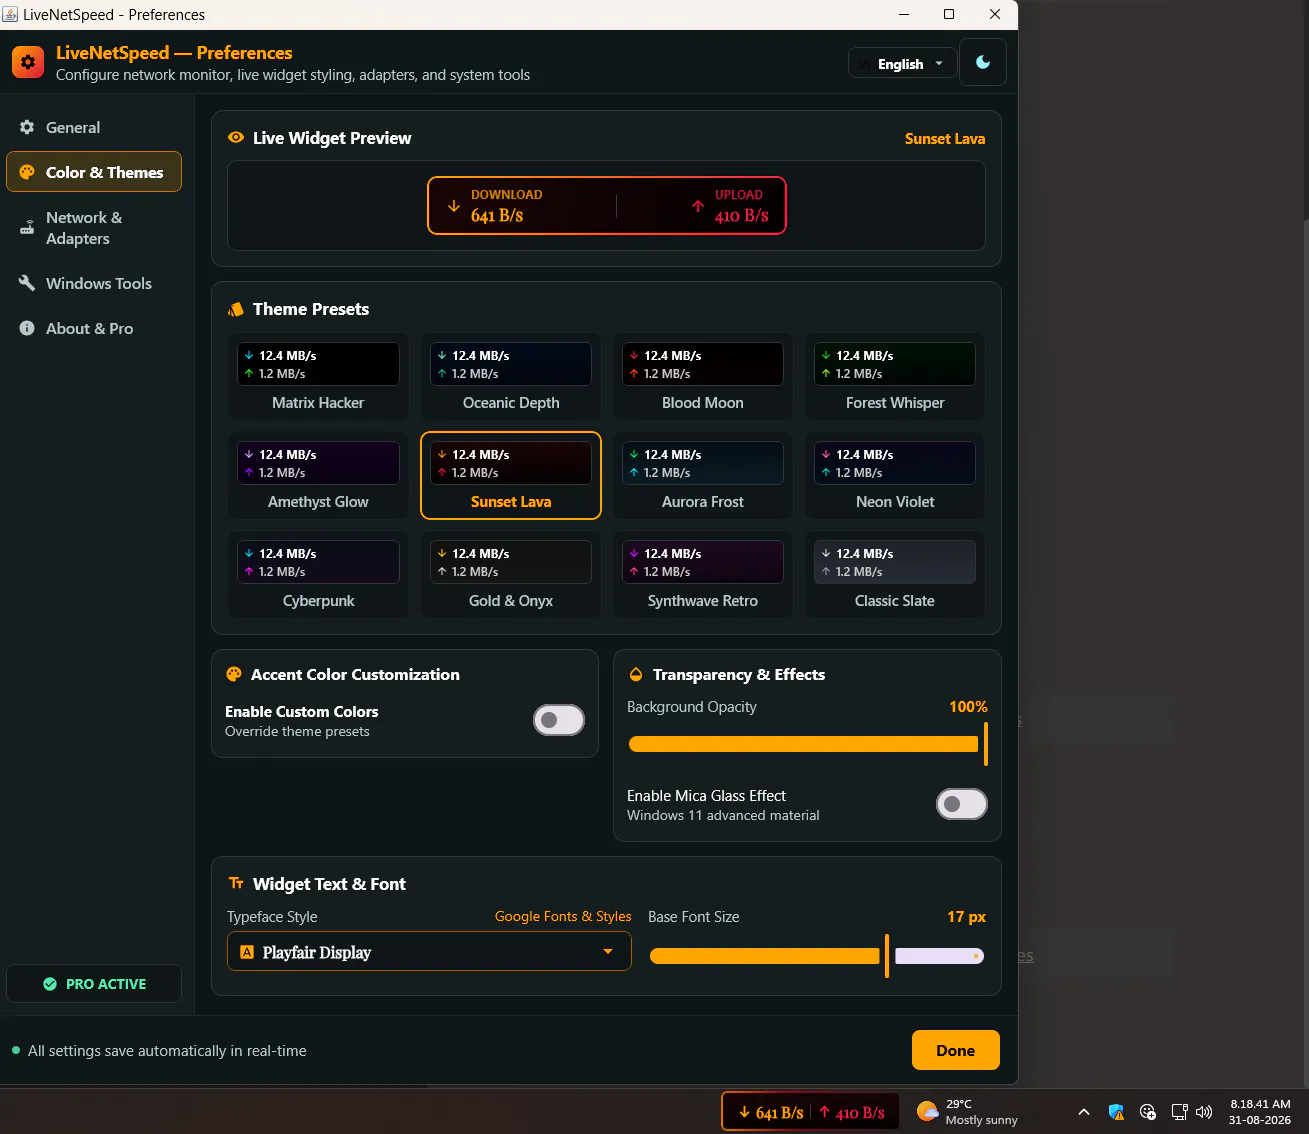Click the General gear icon in sidebar
The width and height of the screenshot is (1309, 1134).
27,127
